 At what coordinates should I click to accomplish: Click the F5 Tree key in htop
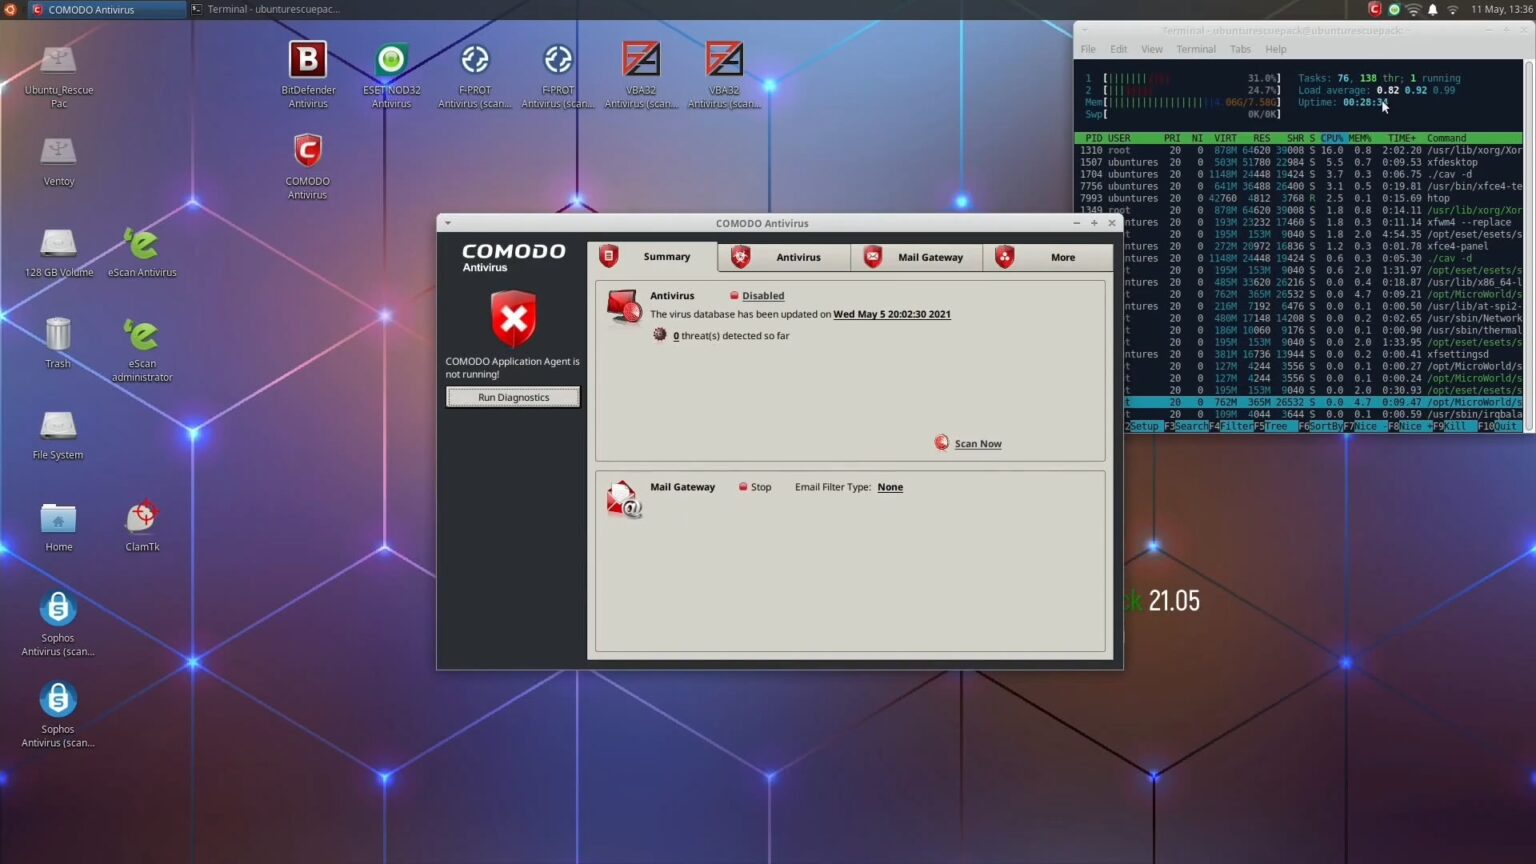pyautogui.click(x=1276, y=426)
